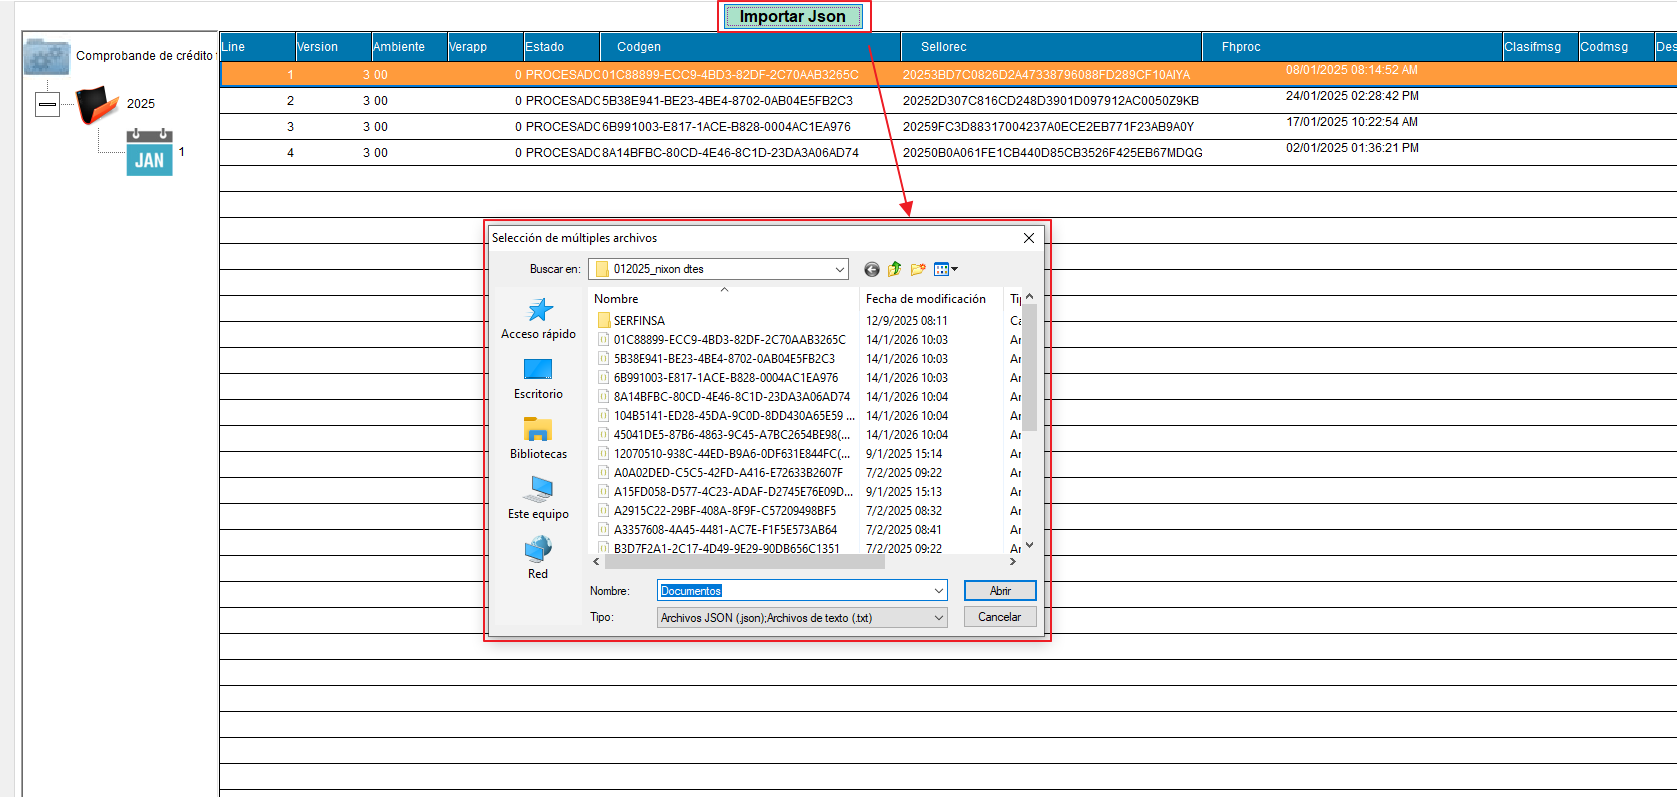
Task: Select grid row with Codgen 8A14BFBC-80CD
Action: pos(948,152)
